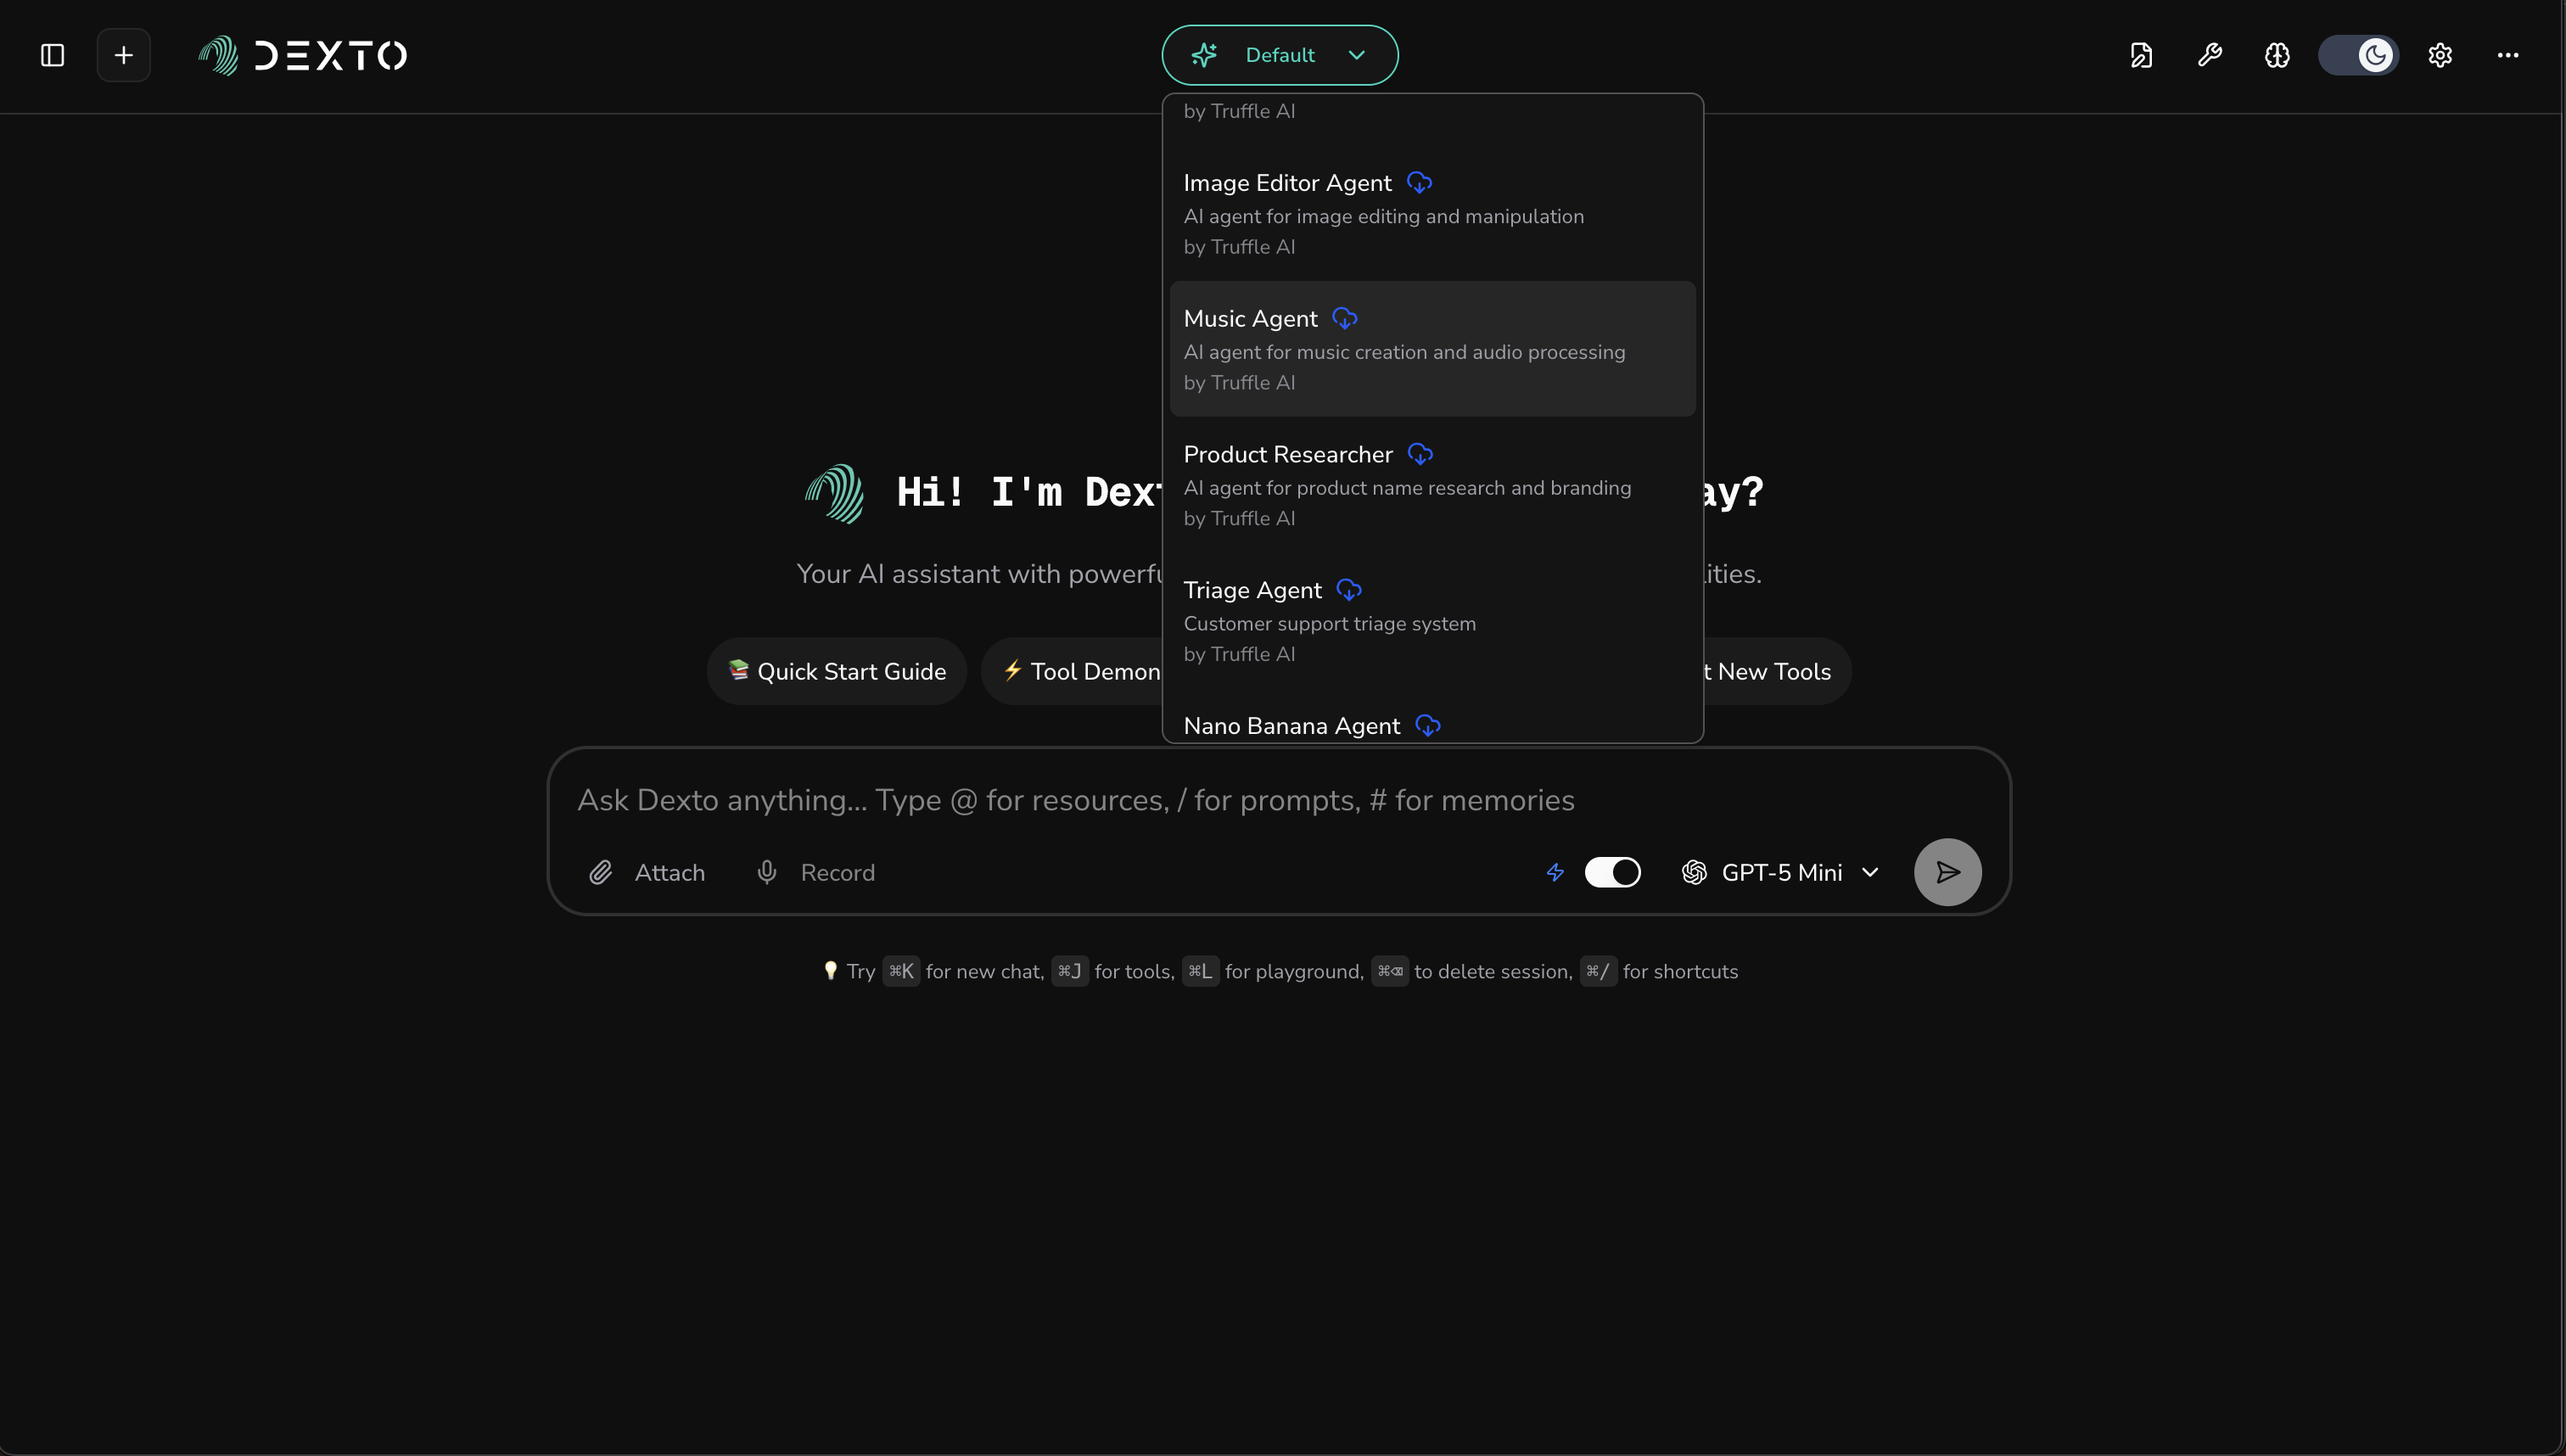The image size is (2566, 1456).
Task: Open the tools wrench icon
Action: tap(2209, 55)
